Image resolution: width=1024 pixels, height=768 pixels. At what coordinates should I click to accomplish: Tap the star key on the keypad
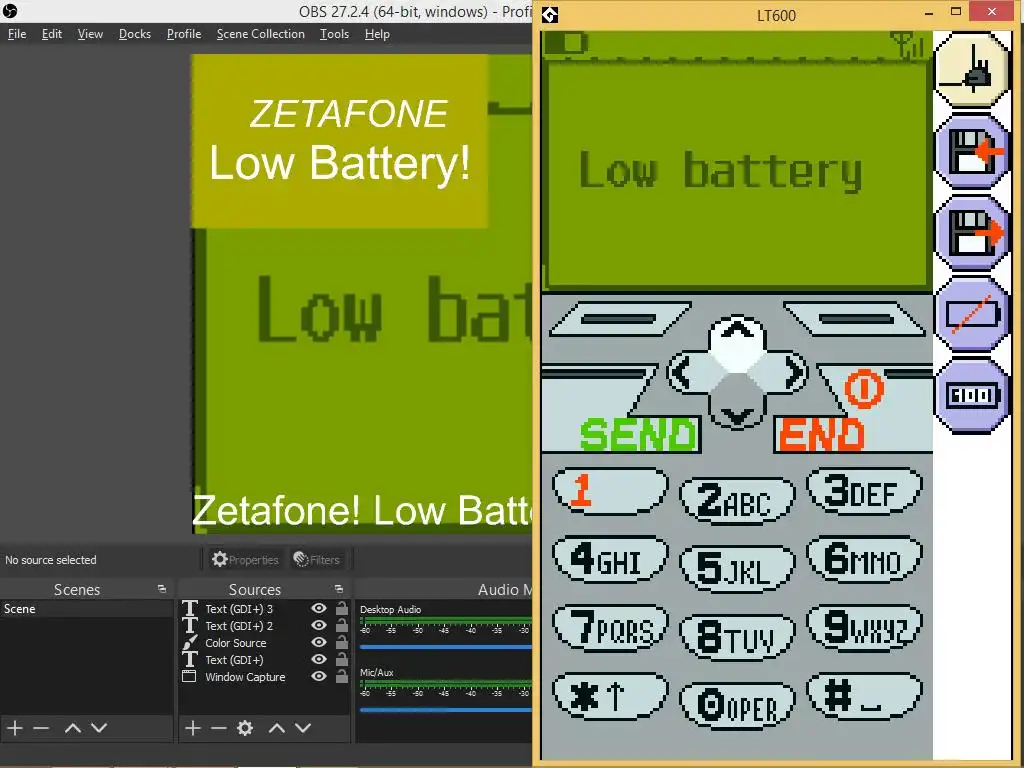pyautogui.click(x=610, y=696)
